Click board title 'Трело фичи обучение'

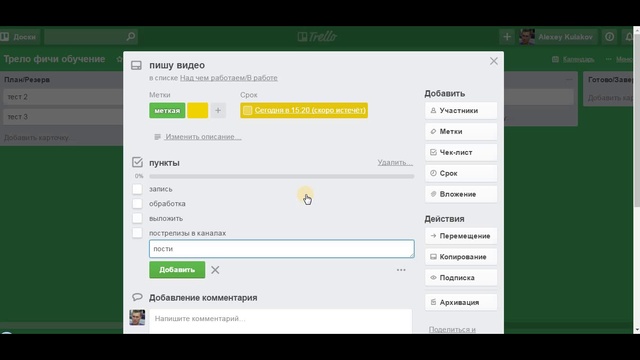(54, 59)
